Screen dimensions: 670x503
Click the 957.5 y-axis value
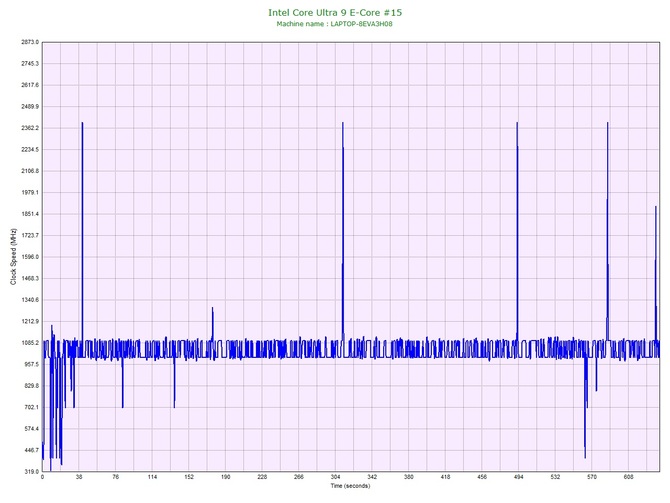pos(31,364)
